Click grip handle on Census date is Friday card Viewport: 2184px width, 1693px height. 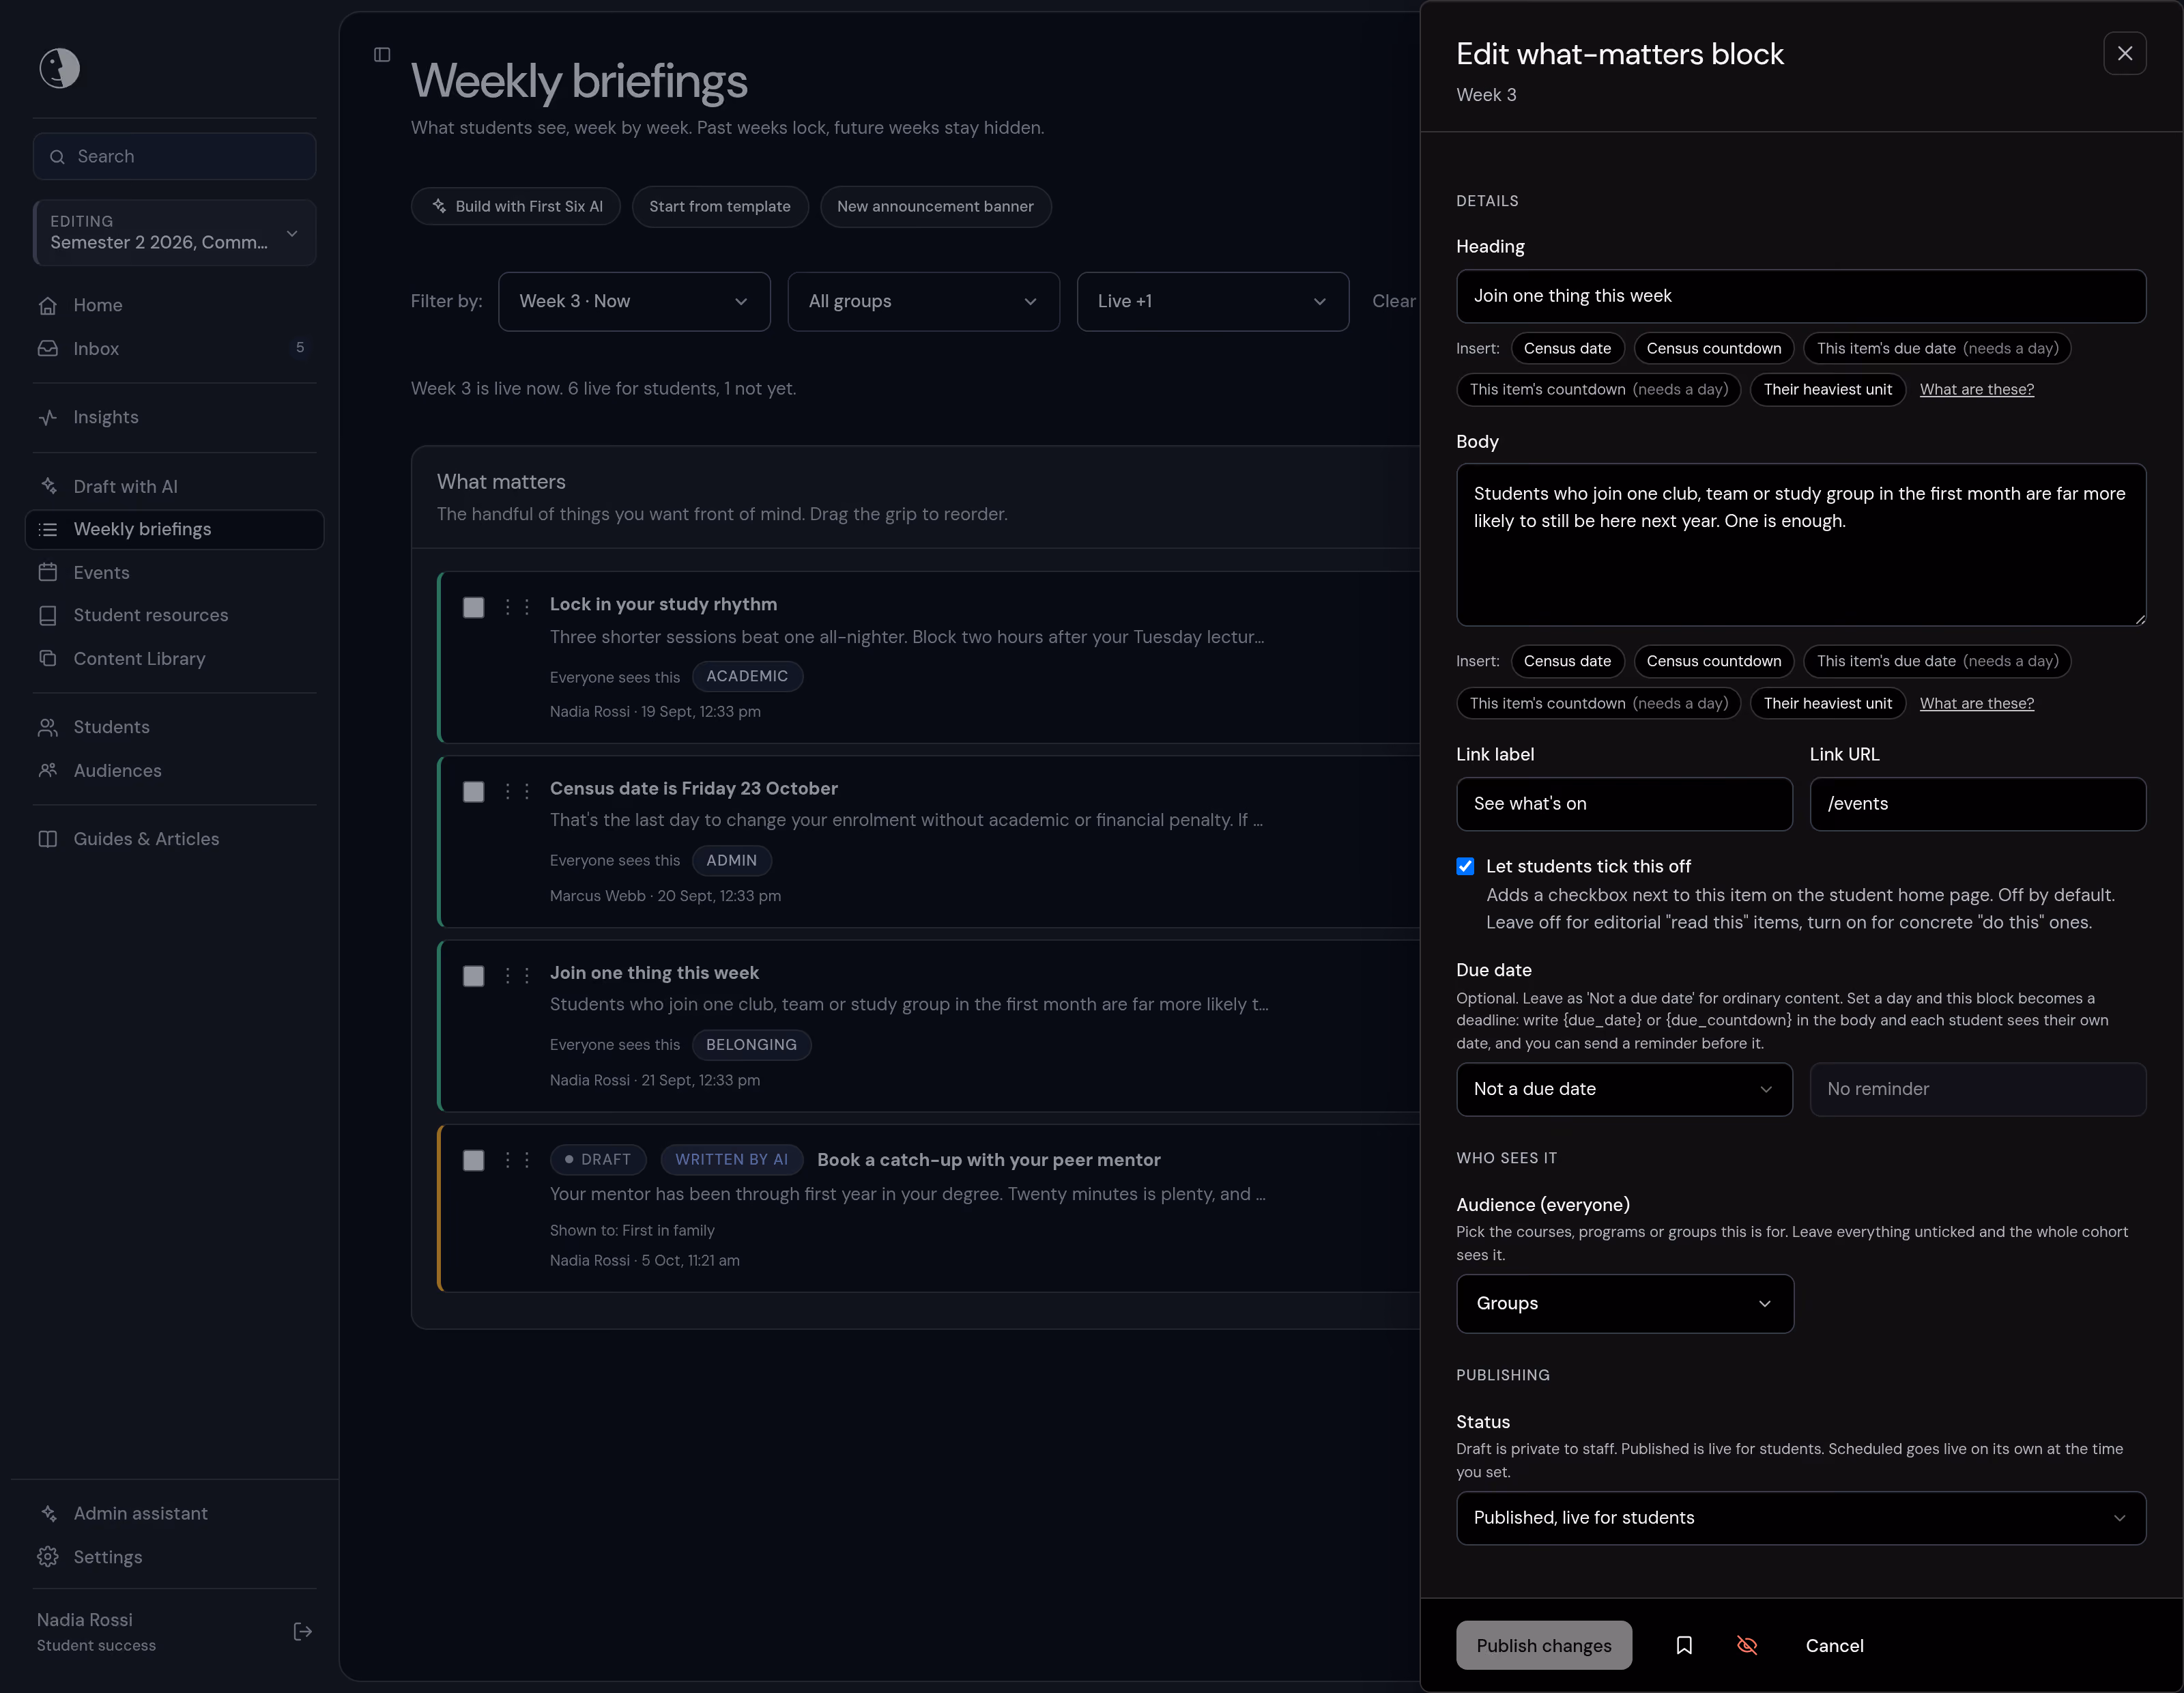pyautogui.click(x=517, y=791)
